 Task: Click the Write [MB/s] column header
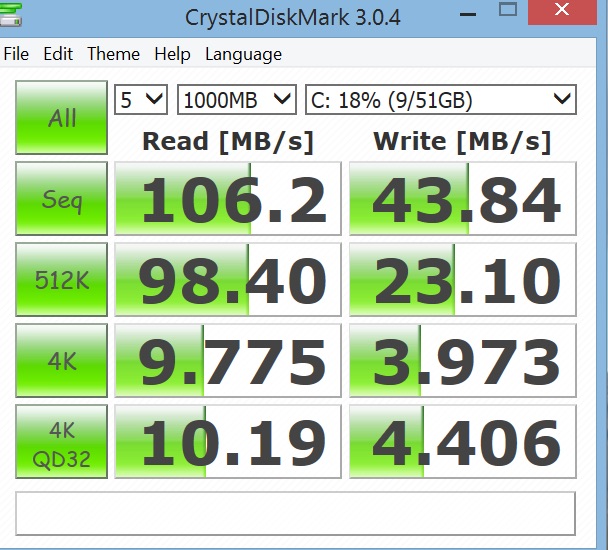tap(462, 141)
